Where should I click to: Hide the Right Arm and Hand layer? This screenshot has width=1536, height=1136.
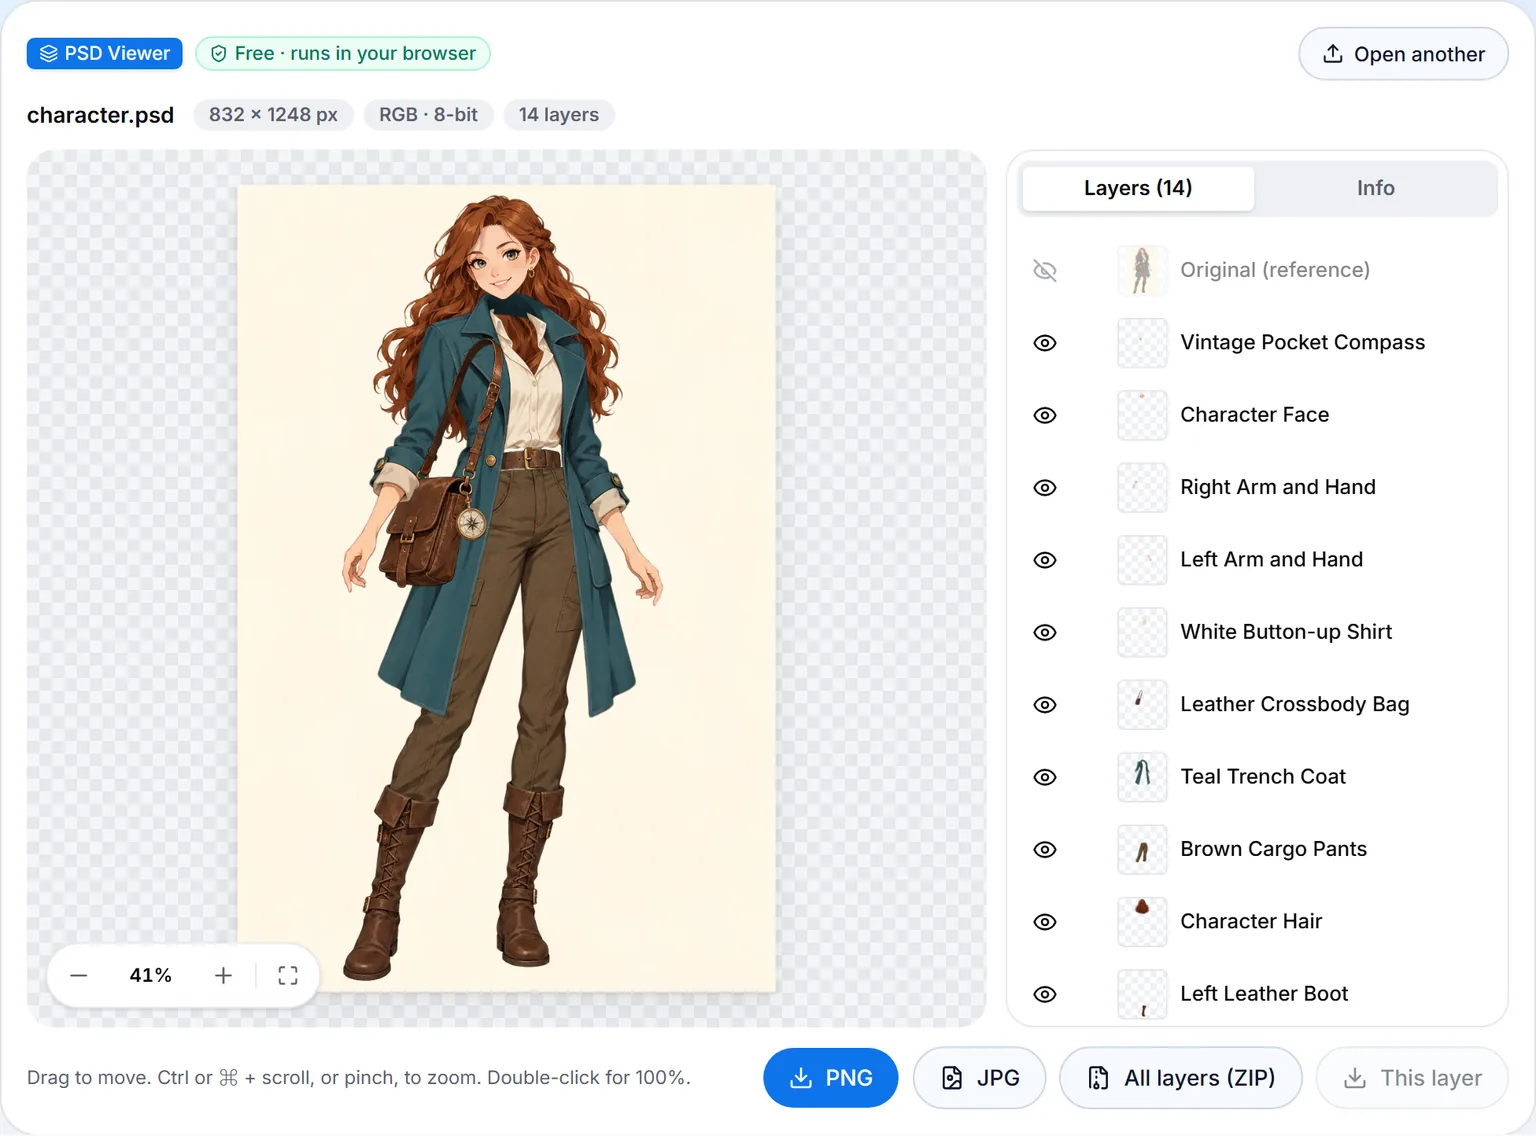pyautogui.click(x=1045, y=488)
